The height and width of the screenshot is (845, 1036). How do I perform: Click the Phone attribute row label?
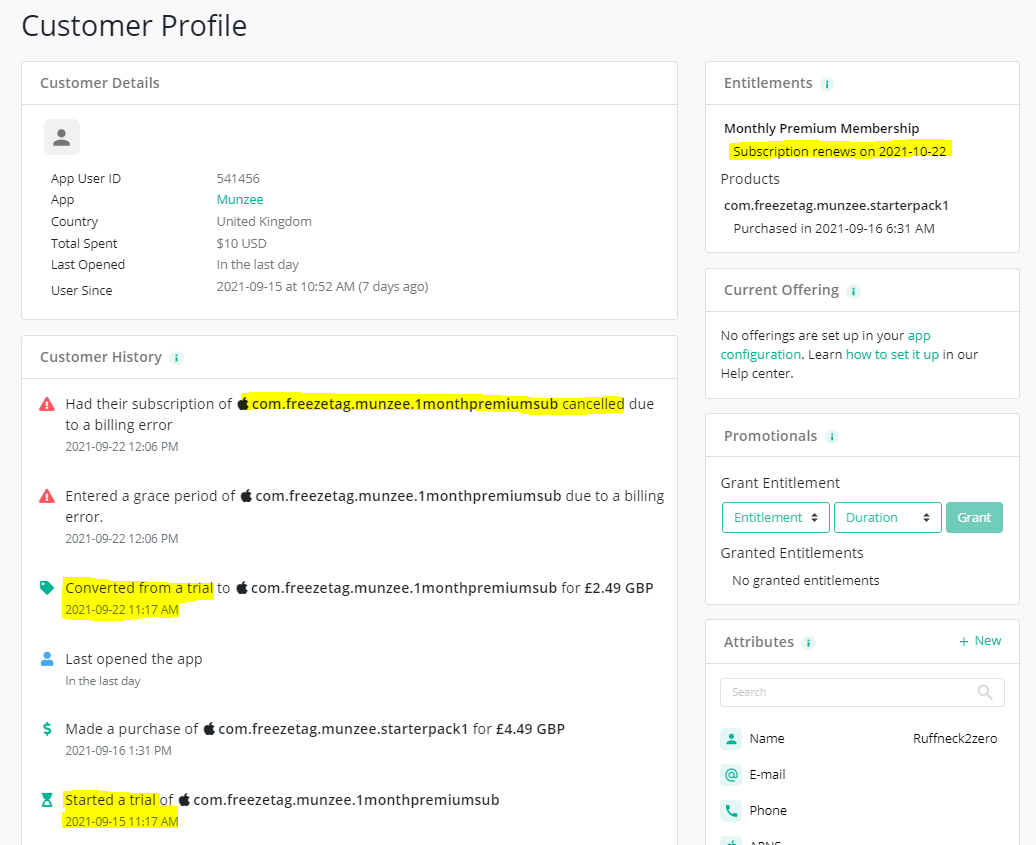click(x=768, y=810)
